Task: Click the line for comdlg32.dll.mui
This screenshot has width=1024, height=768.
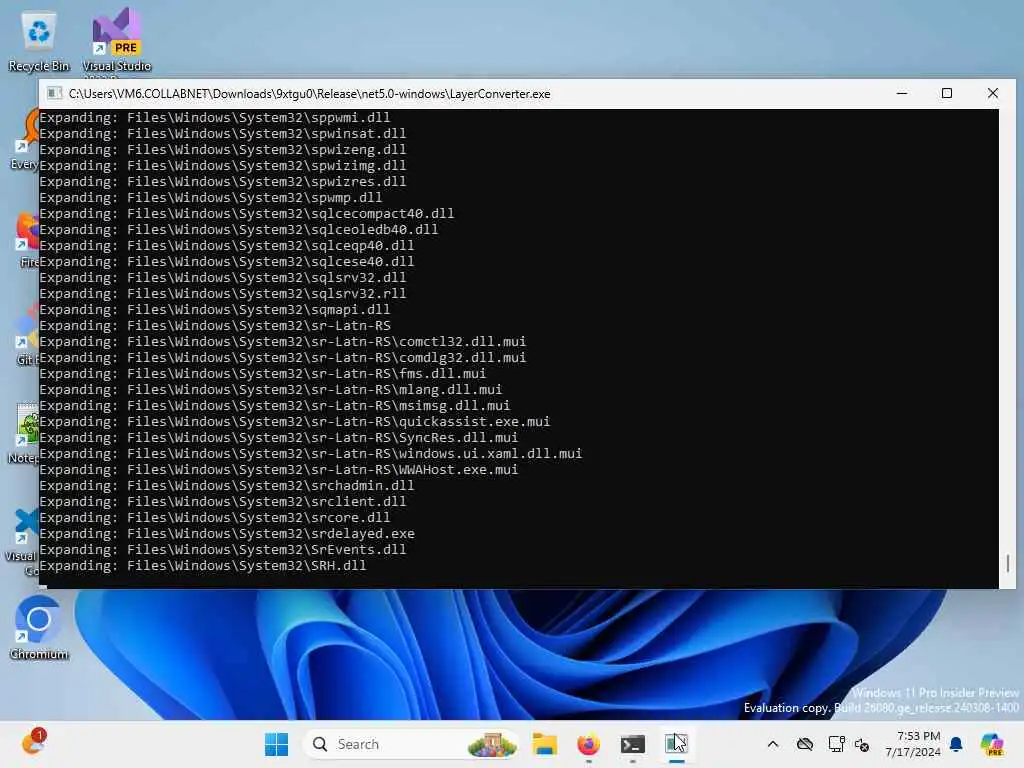Action: click(x=283, y=358)
